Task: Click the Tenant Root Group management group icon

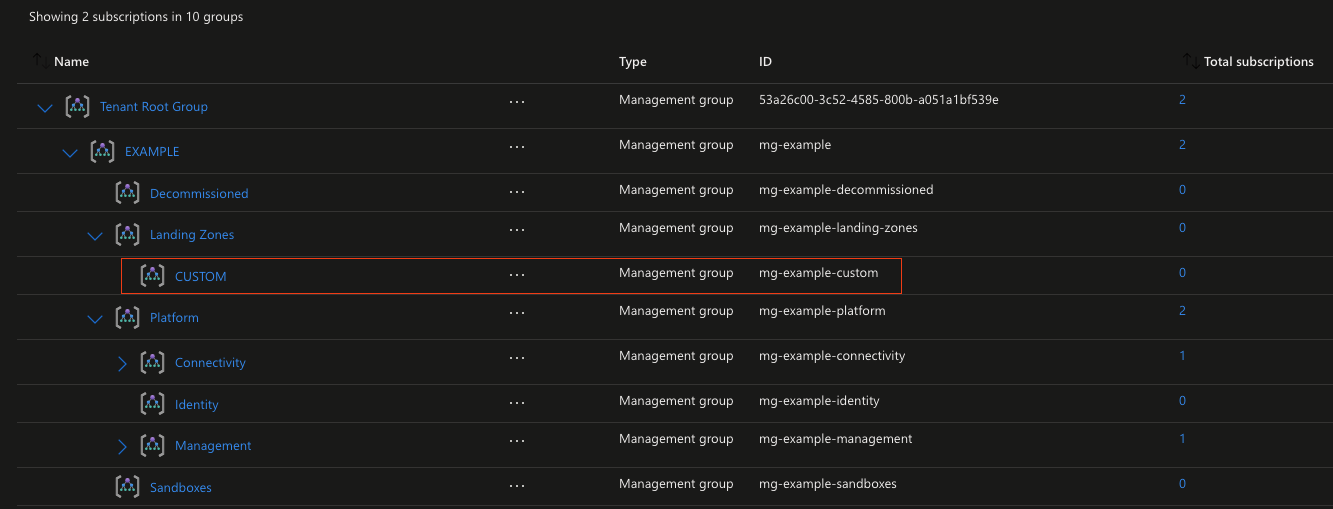Action: 77,106
